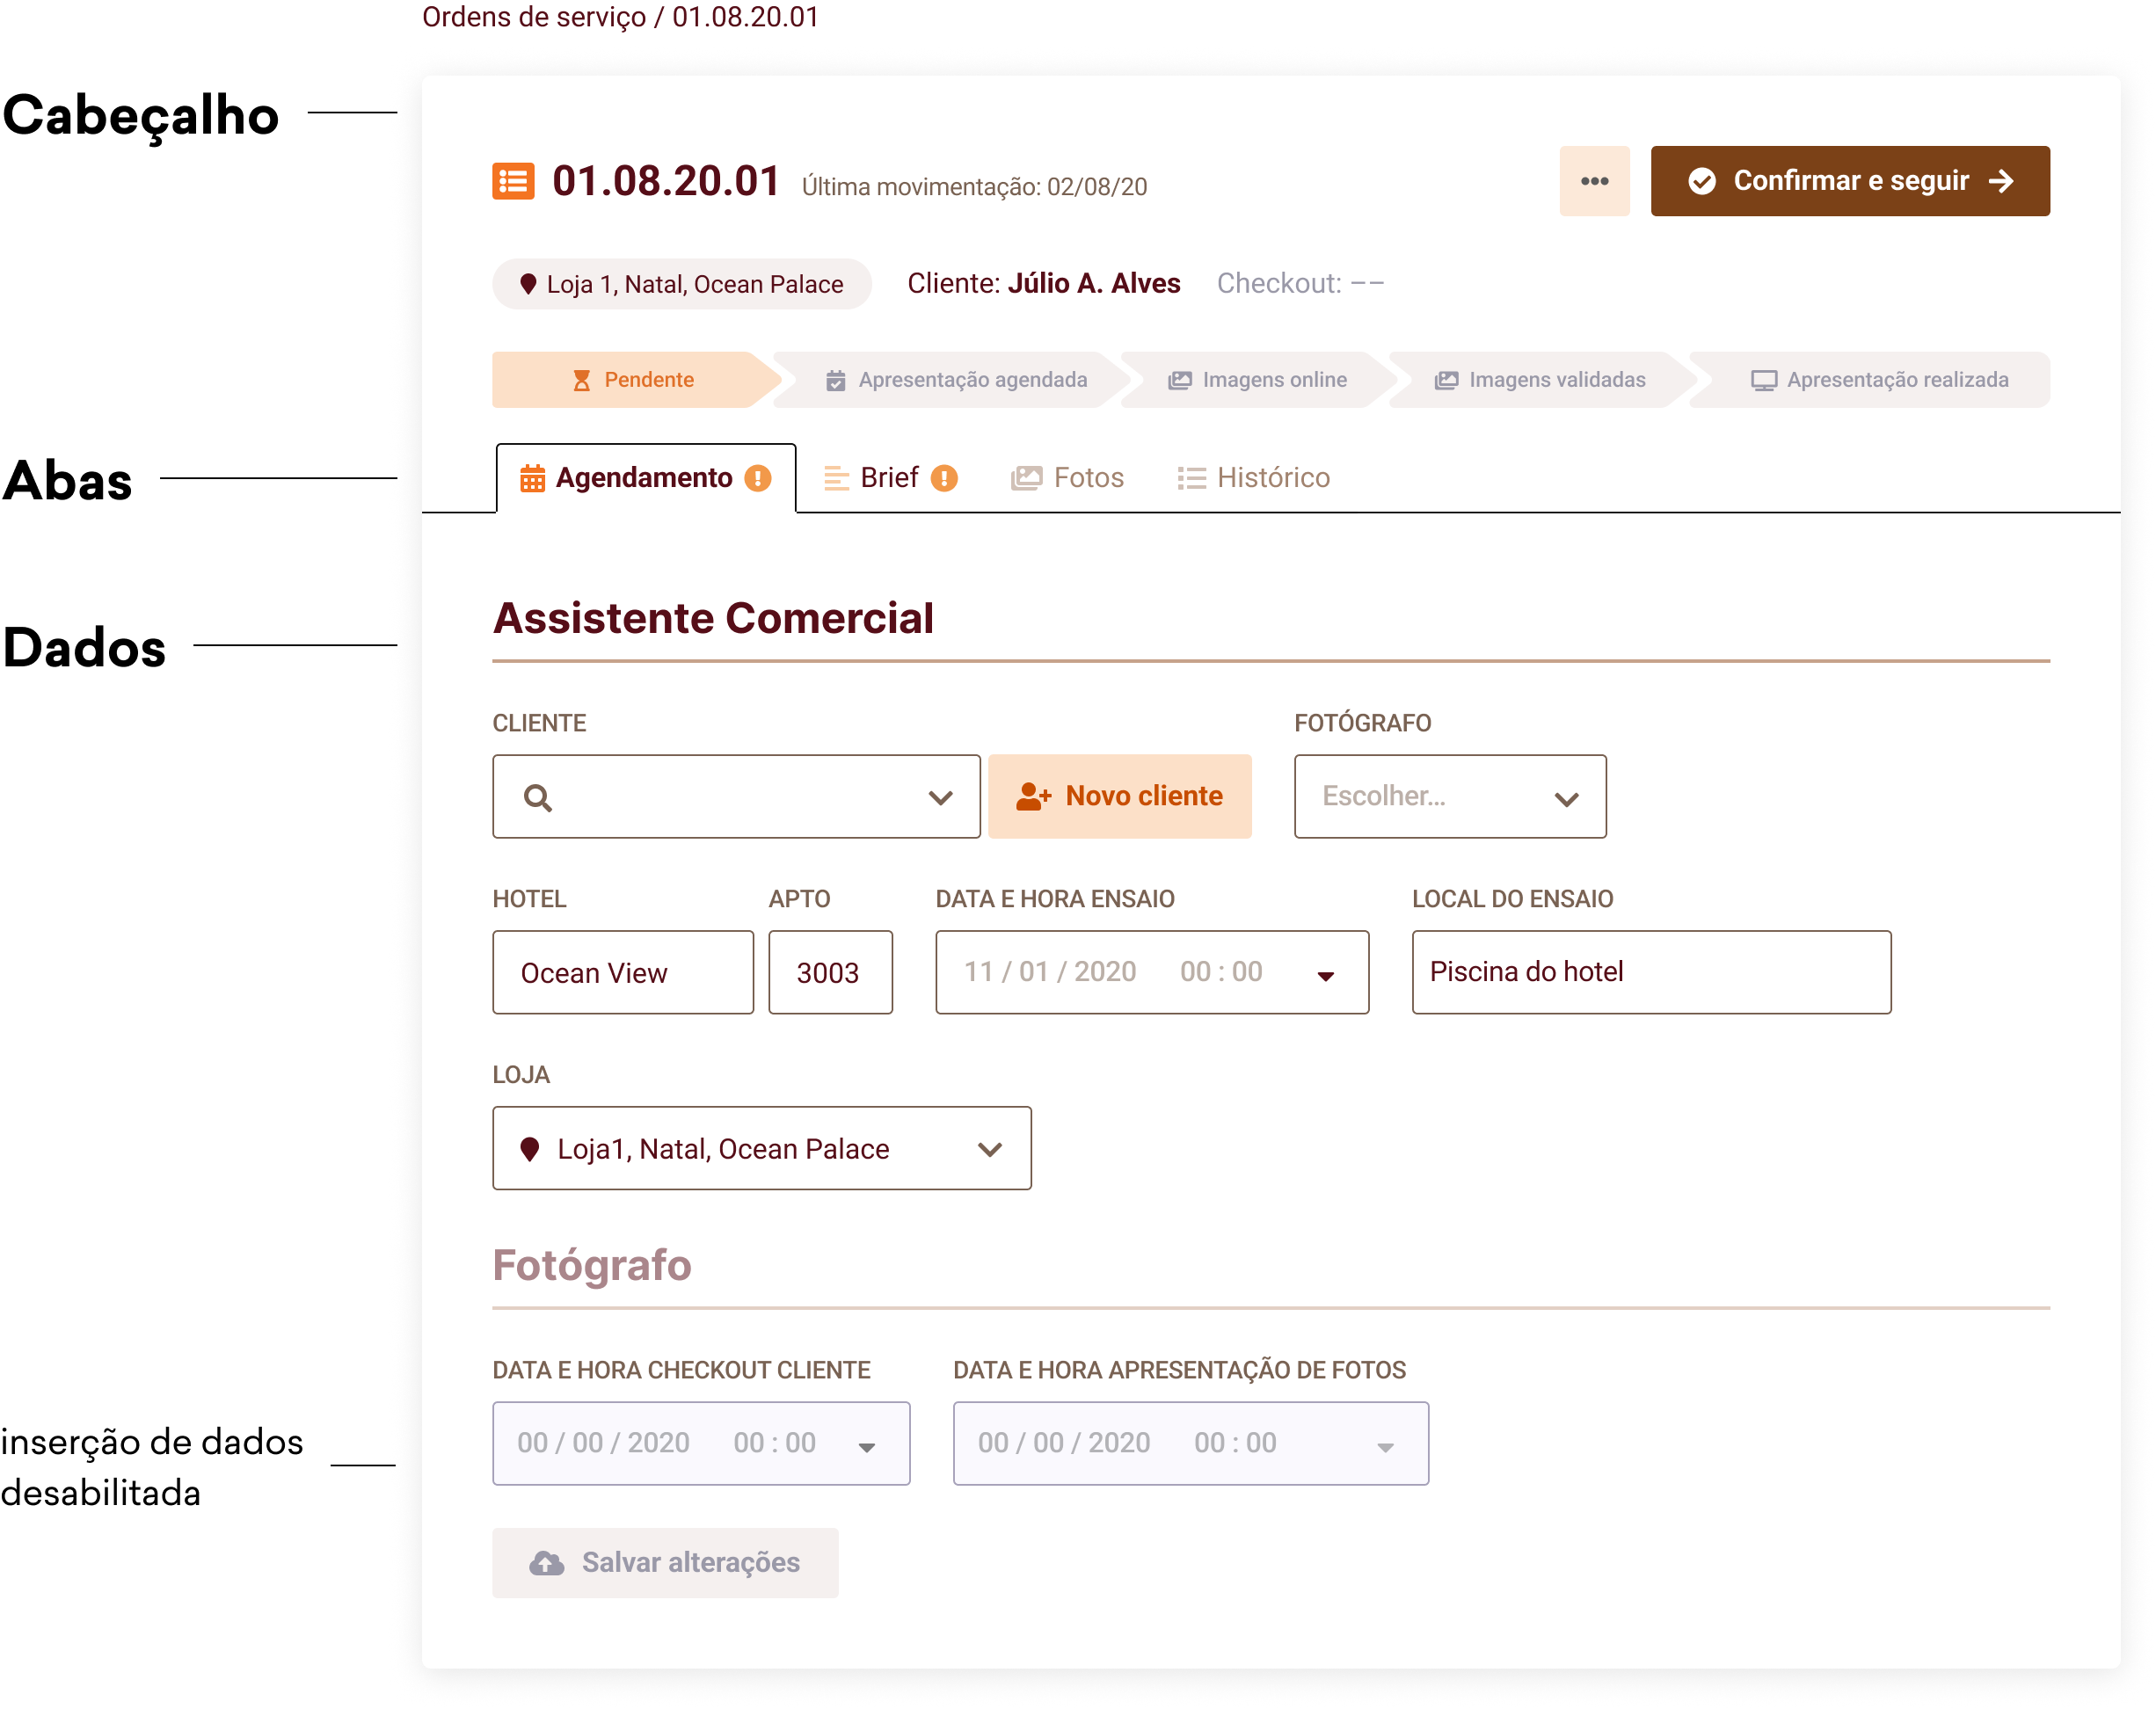Click the warning badge on Brief tab
2156x1709 pixels.
click(944, 478)
